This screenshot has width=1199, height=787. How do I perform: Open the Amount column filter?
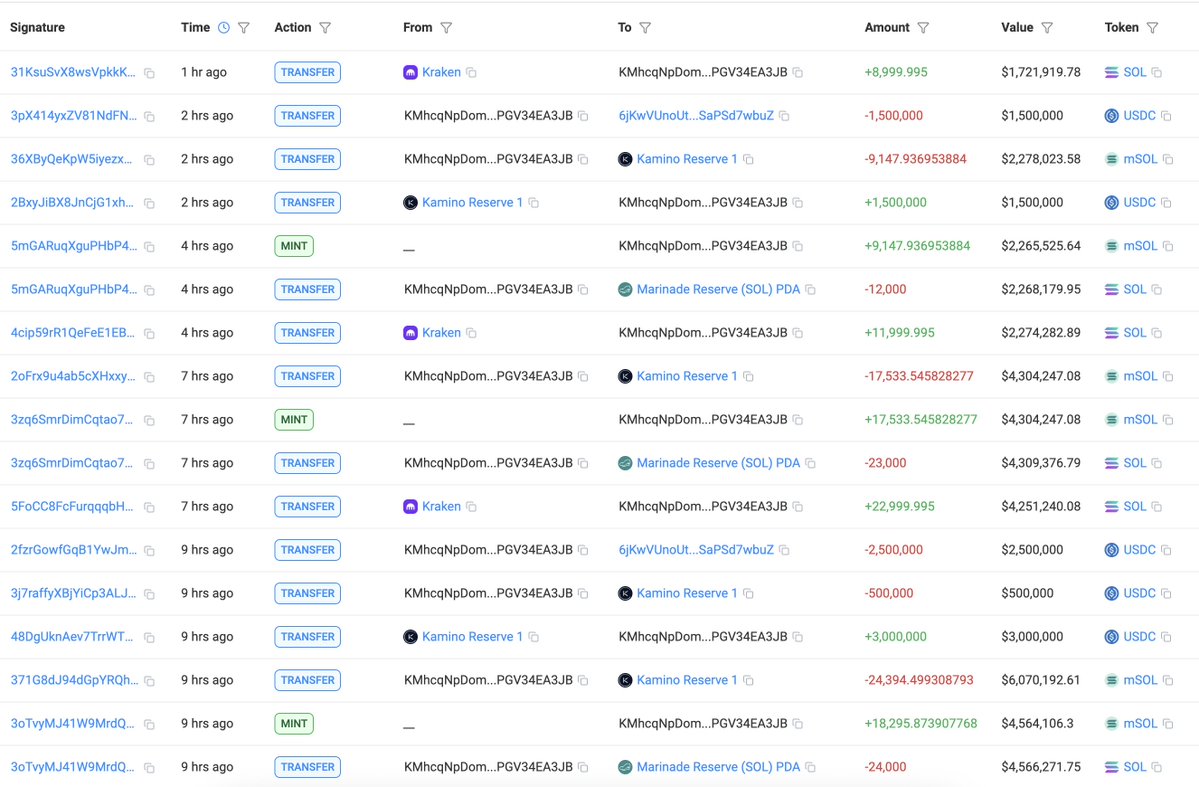[x=923, y=28]
